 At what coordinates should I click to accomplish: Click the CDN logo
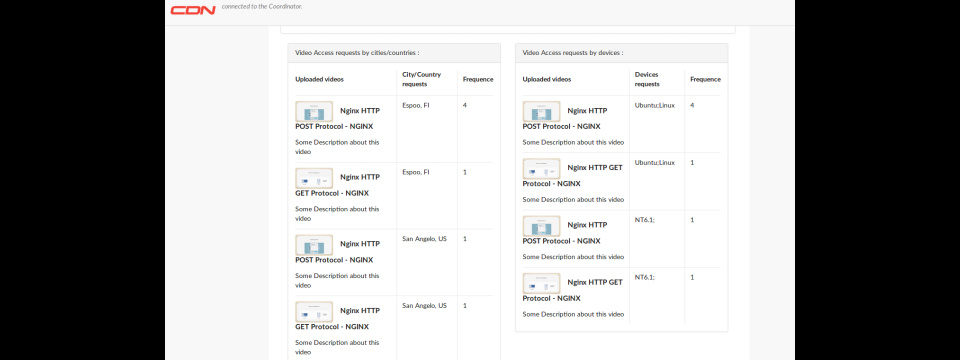pyautogui.click(x=193, y=10)
